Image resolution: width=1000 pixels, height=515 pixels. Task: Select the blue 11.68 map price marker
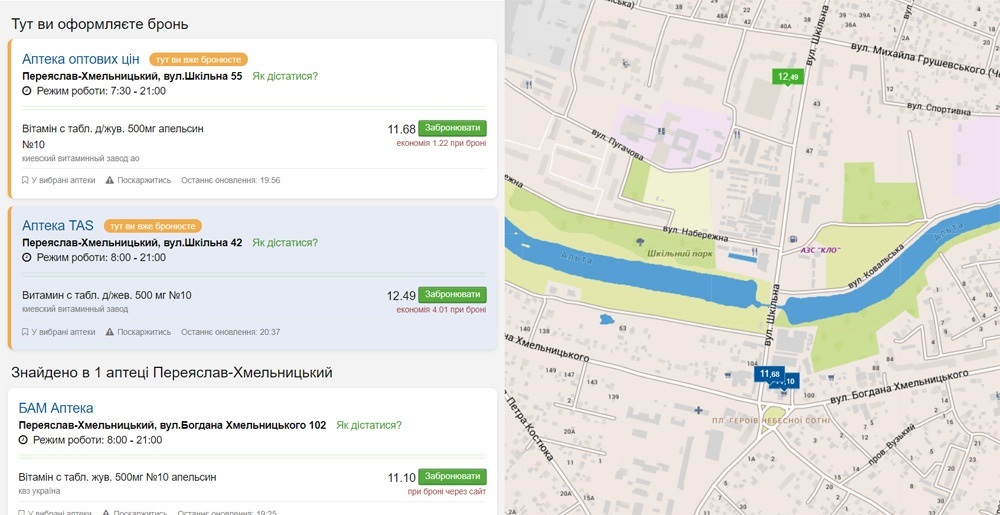[769, 374]
